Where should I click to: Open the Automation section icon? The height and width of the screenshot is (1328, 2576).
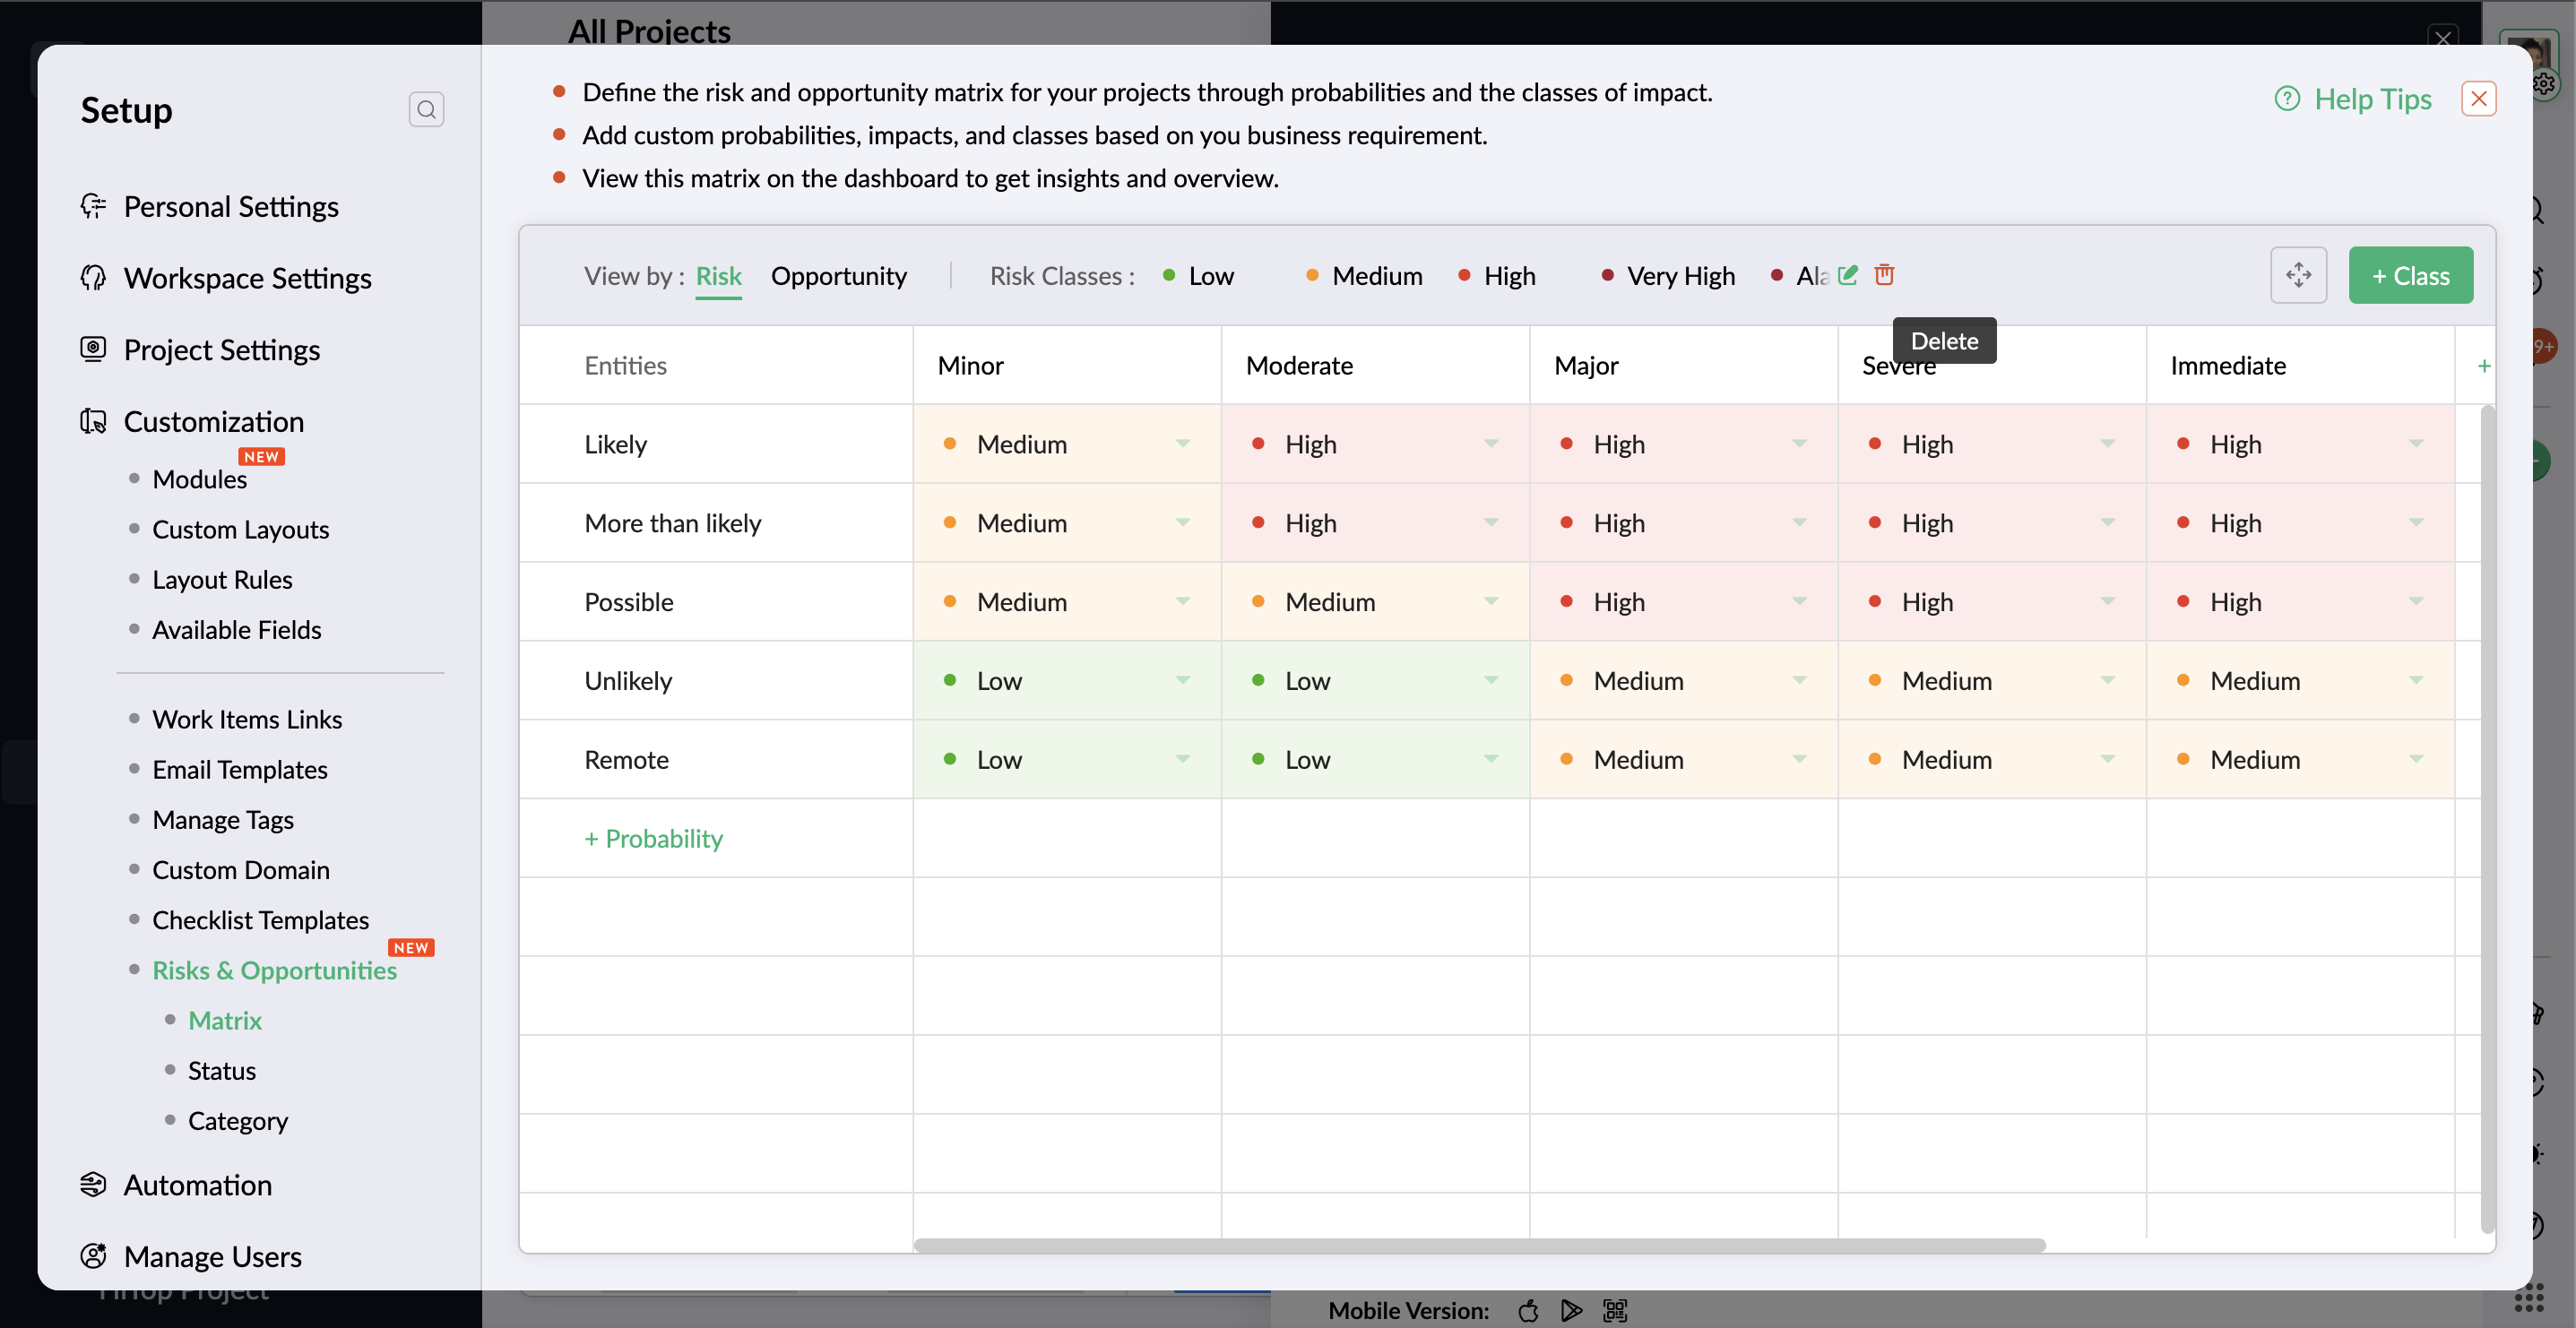[93, 1185]
